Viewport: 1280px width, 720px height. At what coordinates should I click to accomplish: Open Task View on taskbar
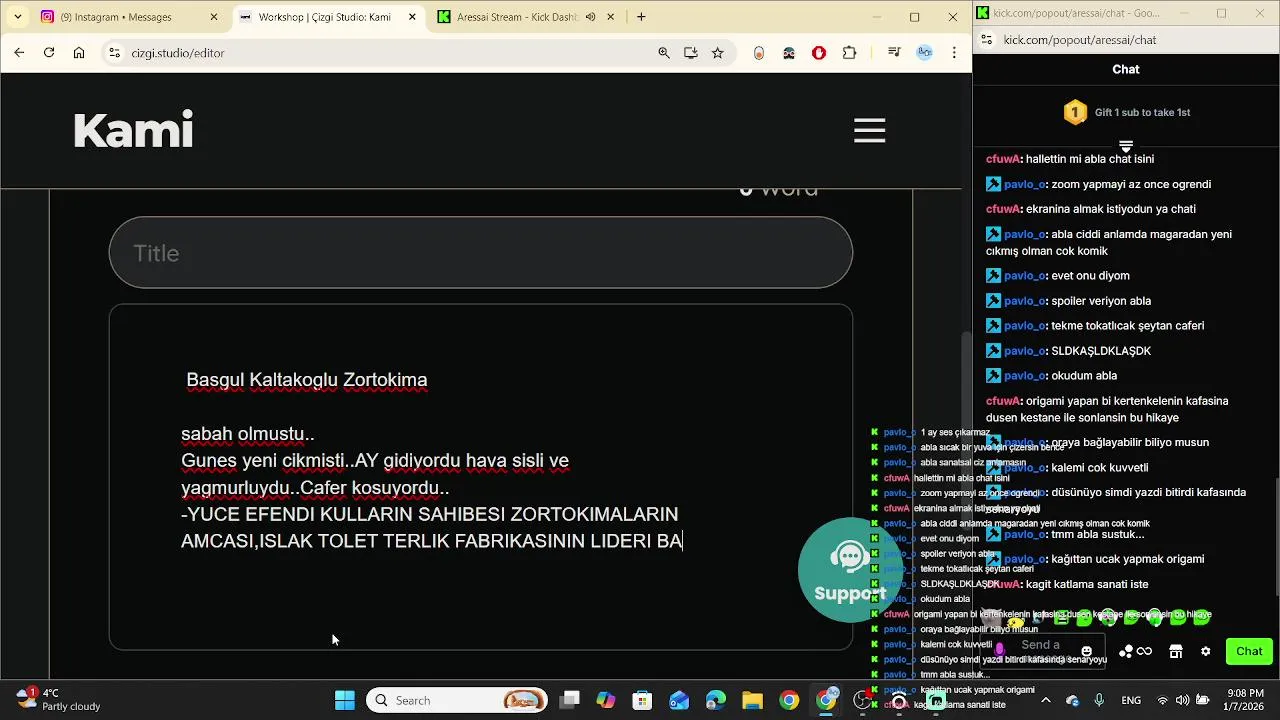(569, 700)
